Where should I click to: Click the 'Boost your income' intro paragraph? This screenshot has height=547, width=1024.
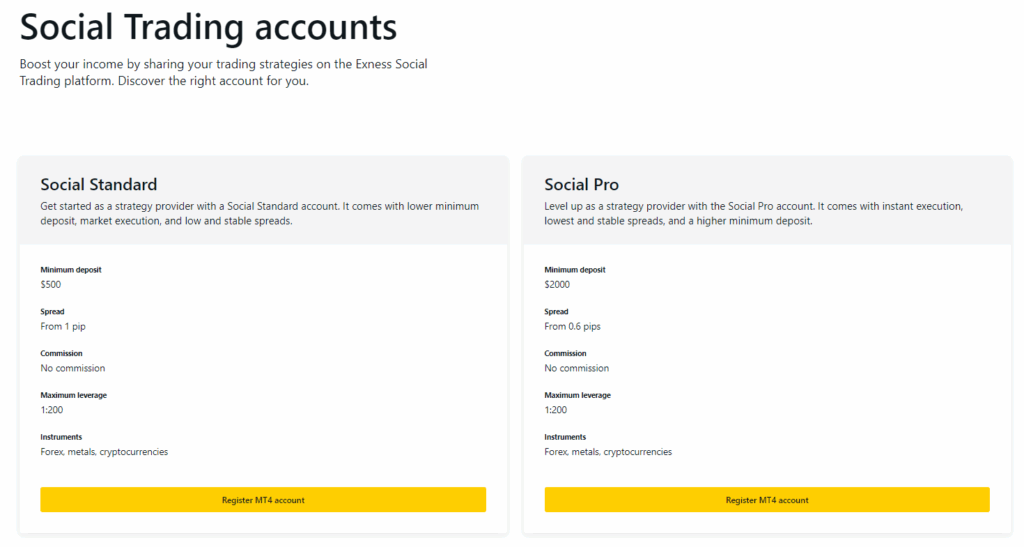pos(223,72)
